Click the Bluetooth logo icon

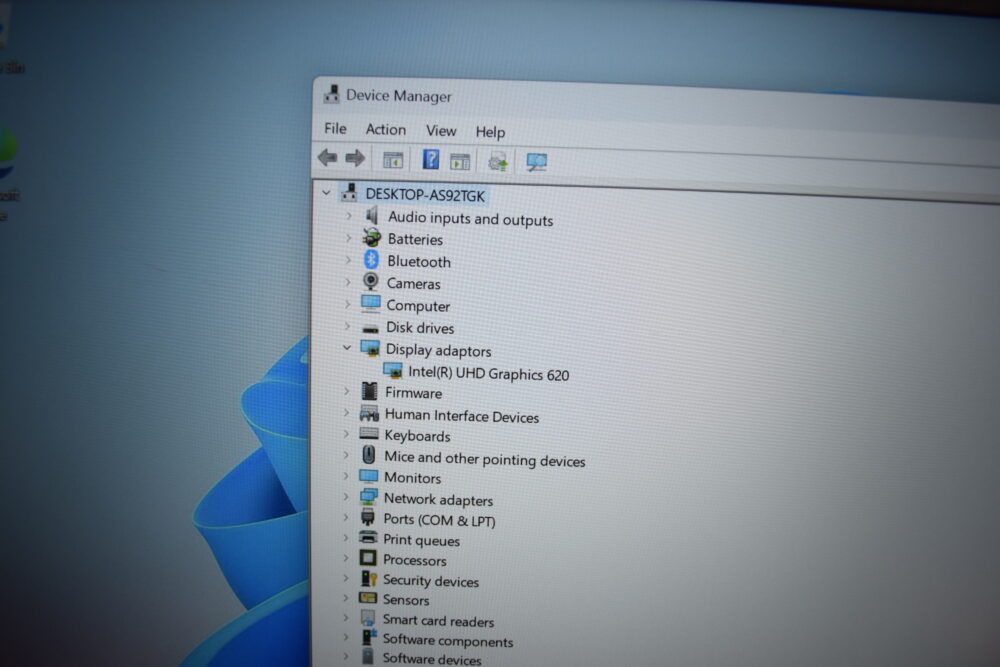371,260
